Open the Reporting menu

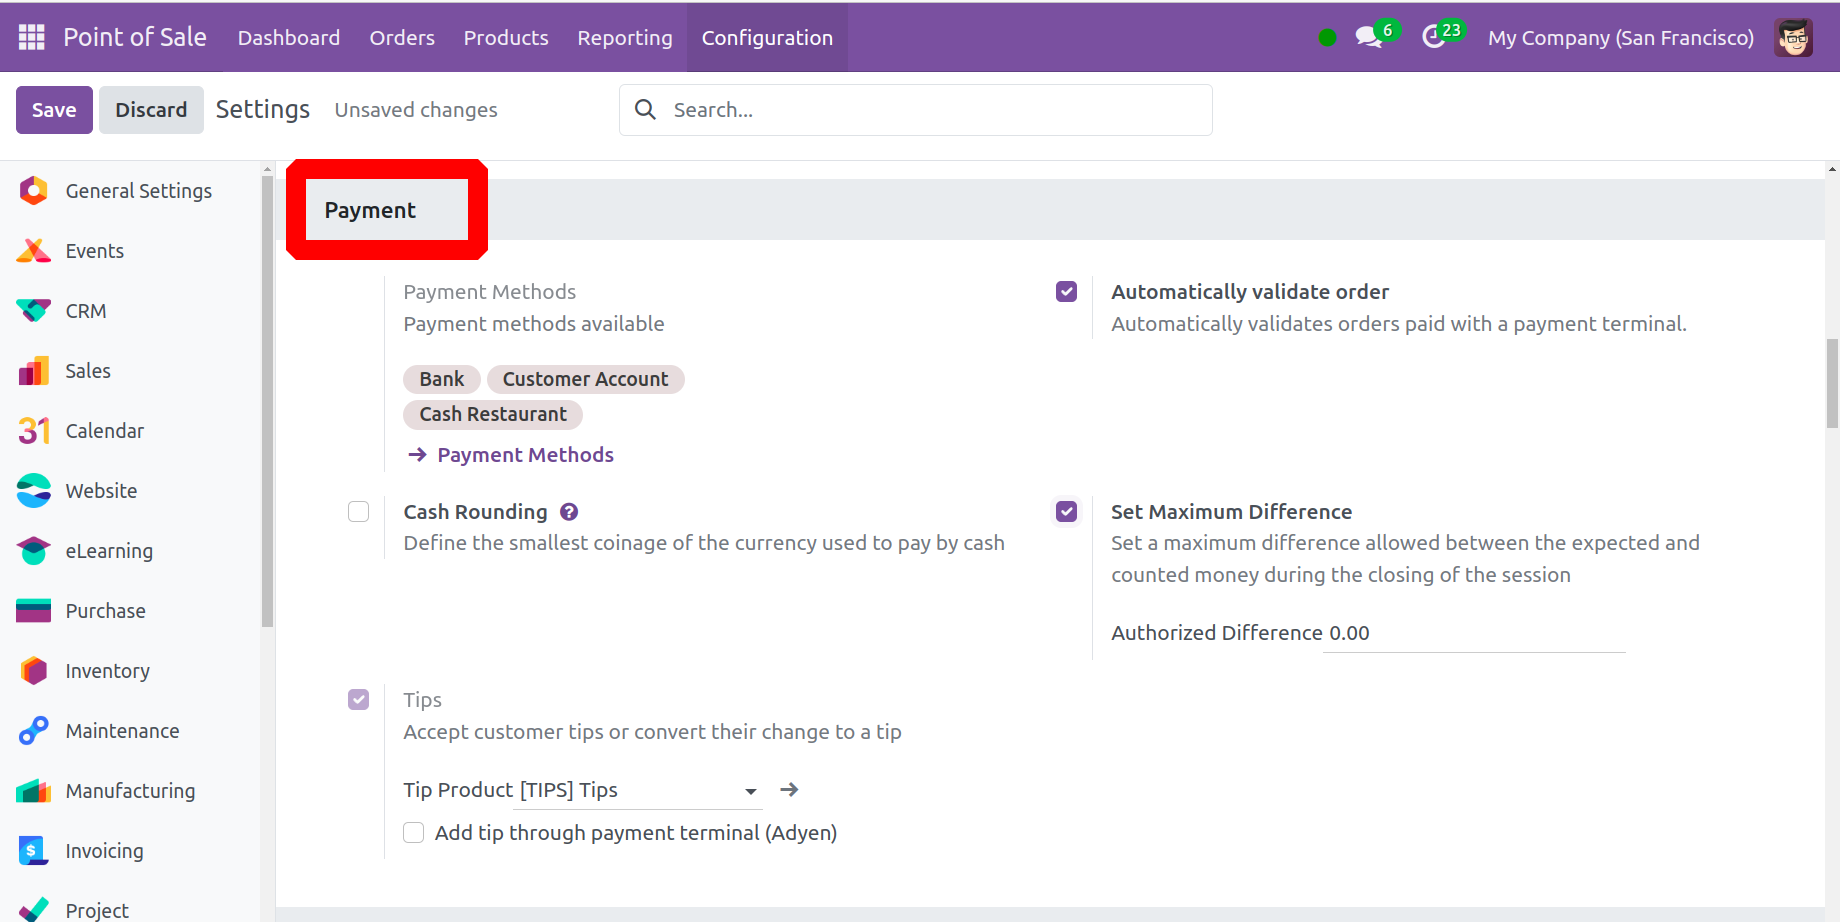pos(625,38)
